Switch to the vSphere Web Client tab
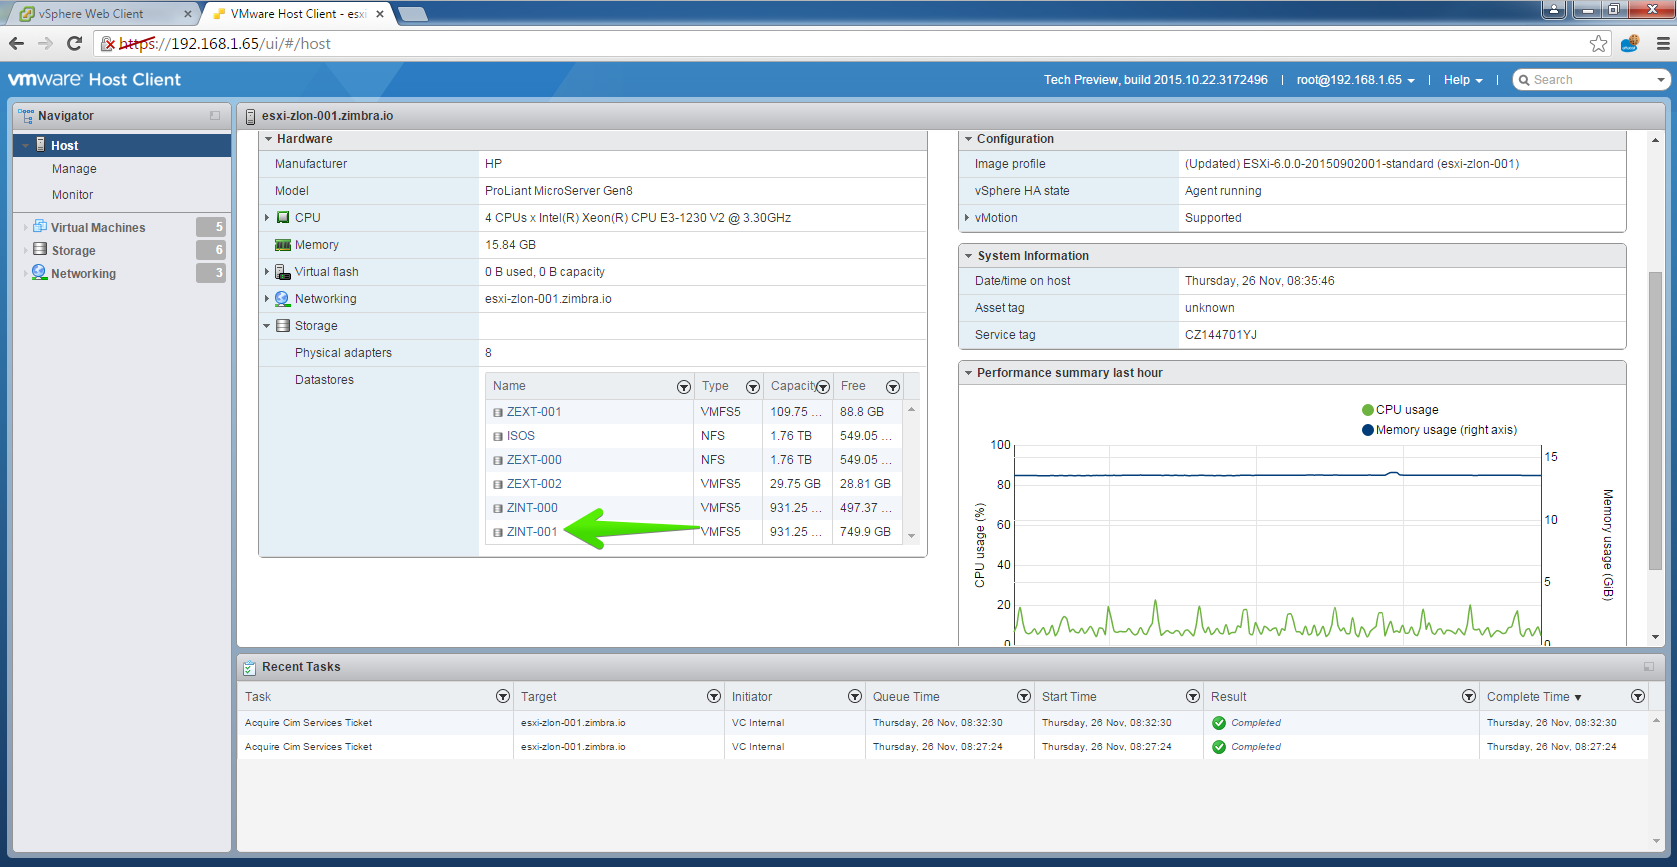The height and width of the screenshot is (867, 1677). (x=103, y=14)
